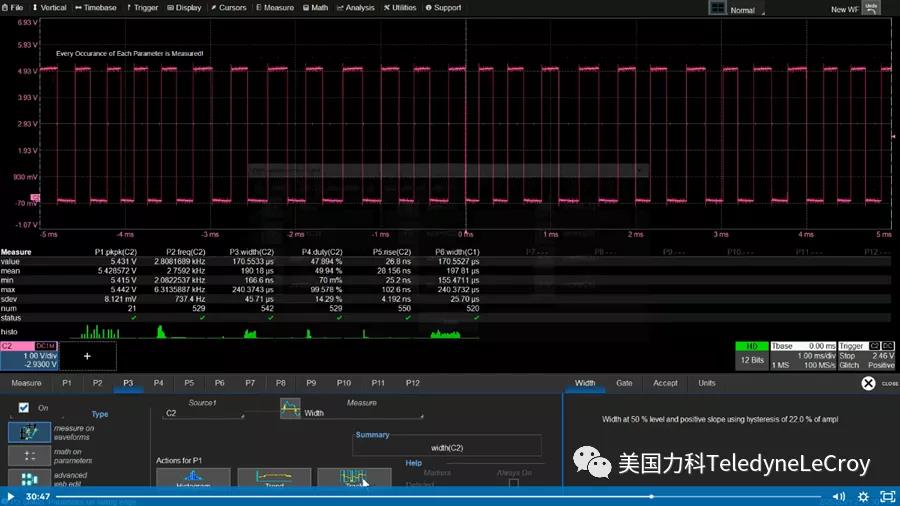The image size is (900, 506).
Task: Toggle the 'Always On' help markers checkbox
Action: tap(514, 484)
